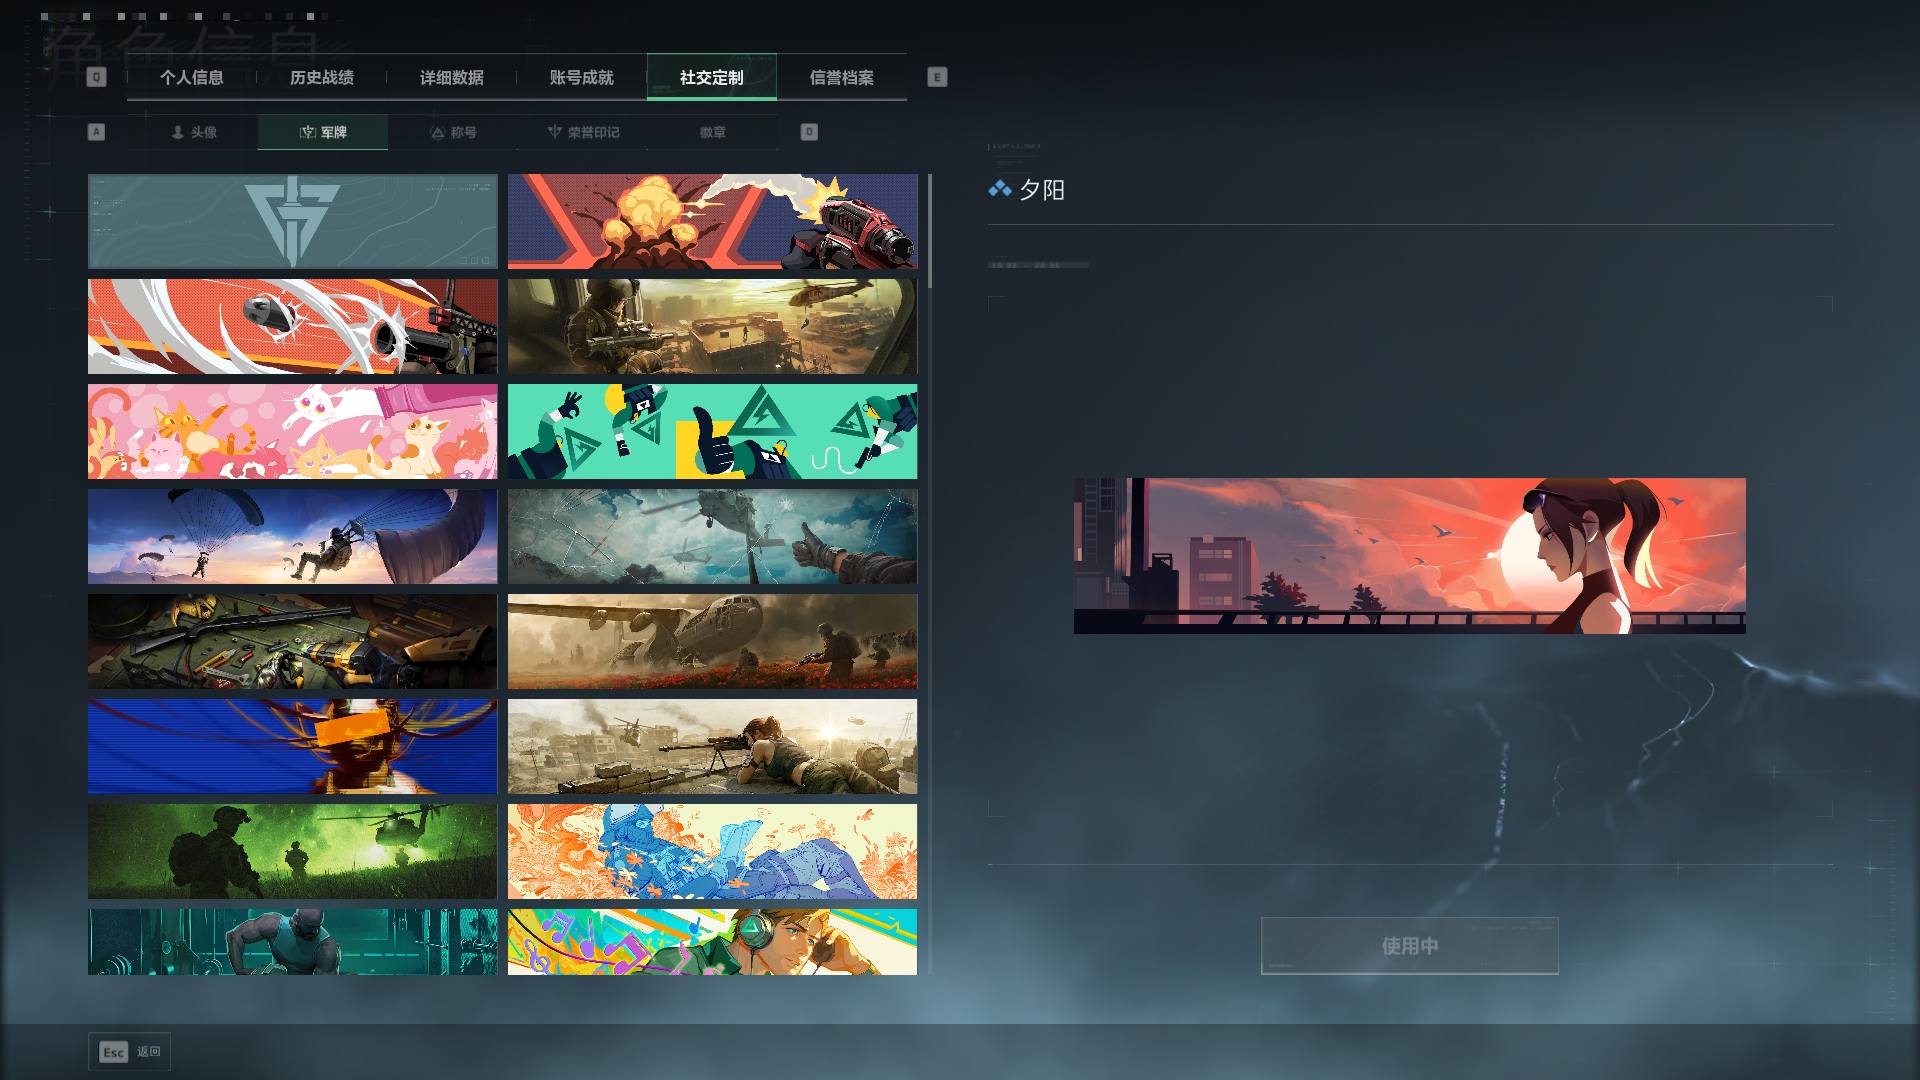Pick the green night-vision soldier dog tag

click(x=292, y=851)
